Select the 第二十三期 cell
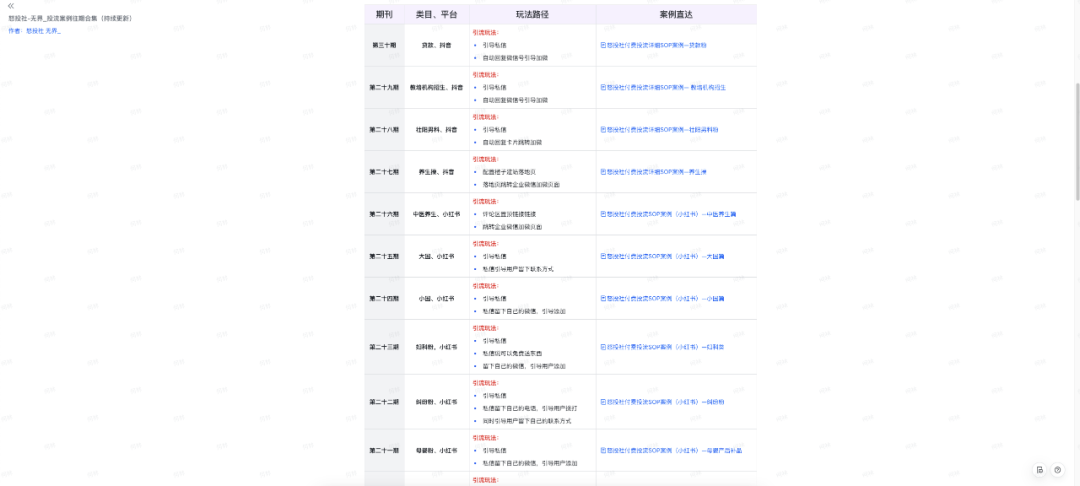 click(x=384, y=347)
